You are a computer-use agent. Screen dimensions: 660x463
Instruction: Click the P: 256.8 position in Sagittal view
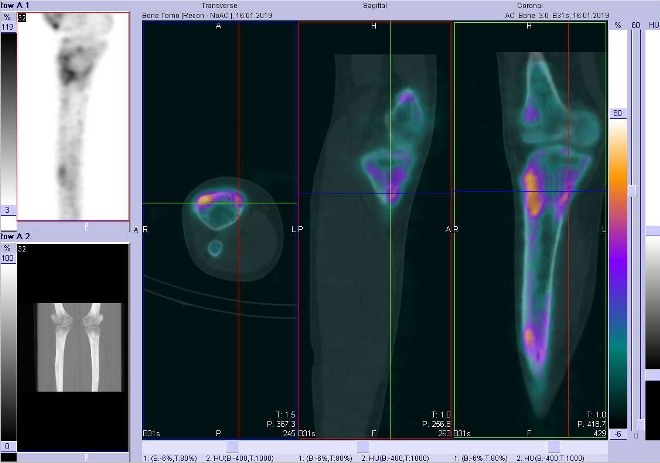(x=436, y=424)
